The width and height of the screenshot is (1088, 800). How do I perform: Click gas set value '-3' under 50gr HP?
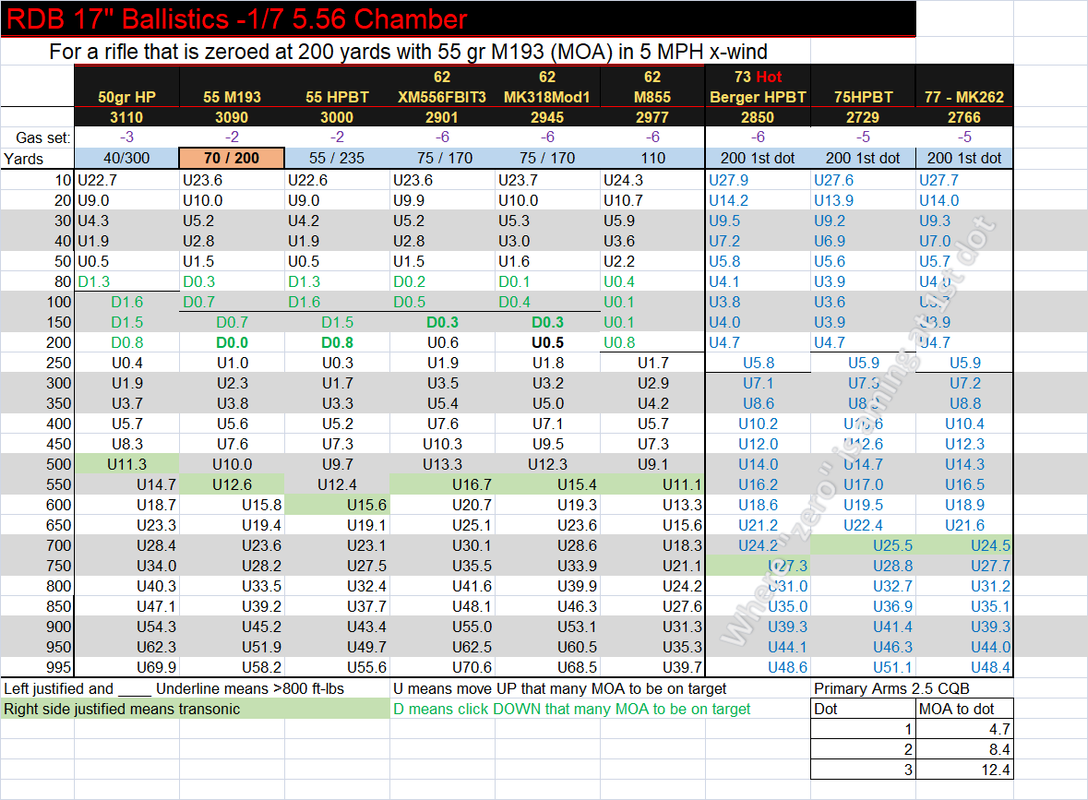point(126,137)
